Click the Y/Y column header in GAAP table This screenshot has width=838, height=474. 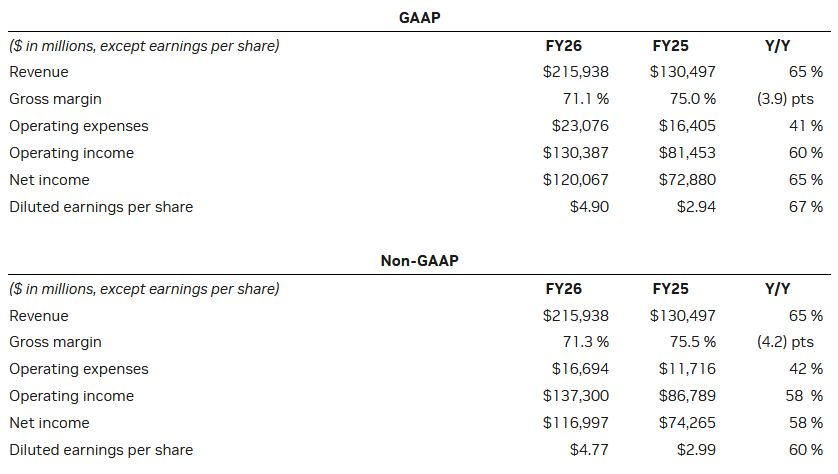[777, 45]
